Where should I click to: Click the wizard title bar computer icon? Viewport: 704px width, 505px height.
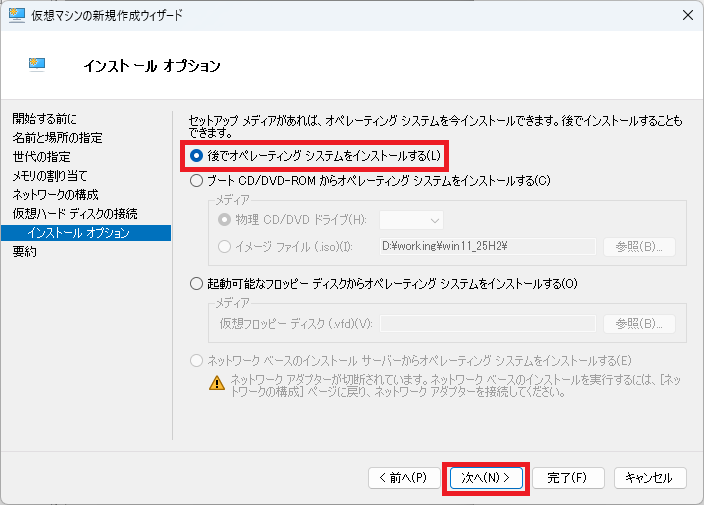(x=17, y=15)
